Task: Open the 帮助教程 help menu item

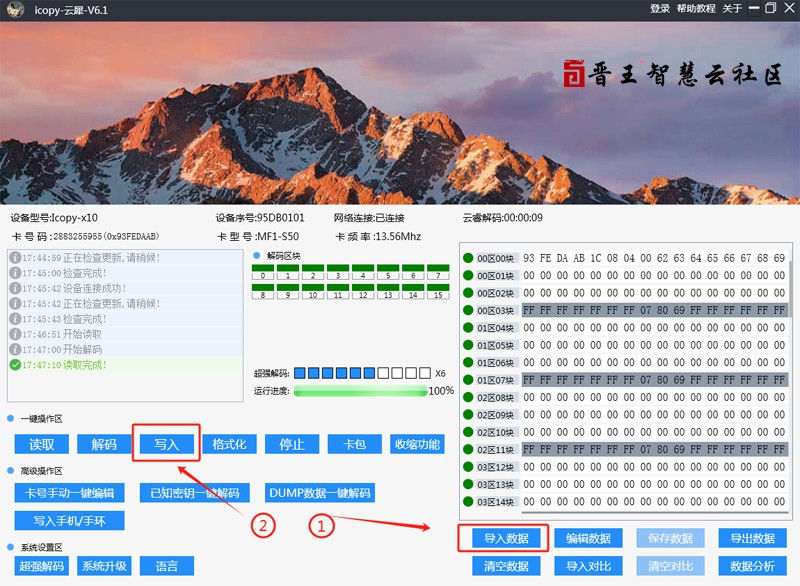Action: click(696, 9)
